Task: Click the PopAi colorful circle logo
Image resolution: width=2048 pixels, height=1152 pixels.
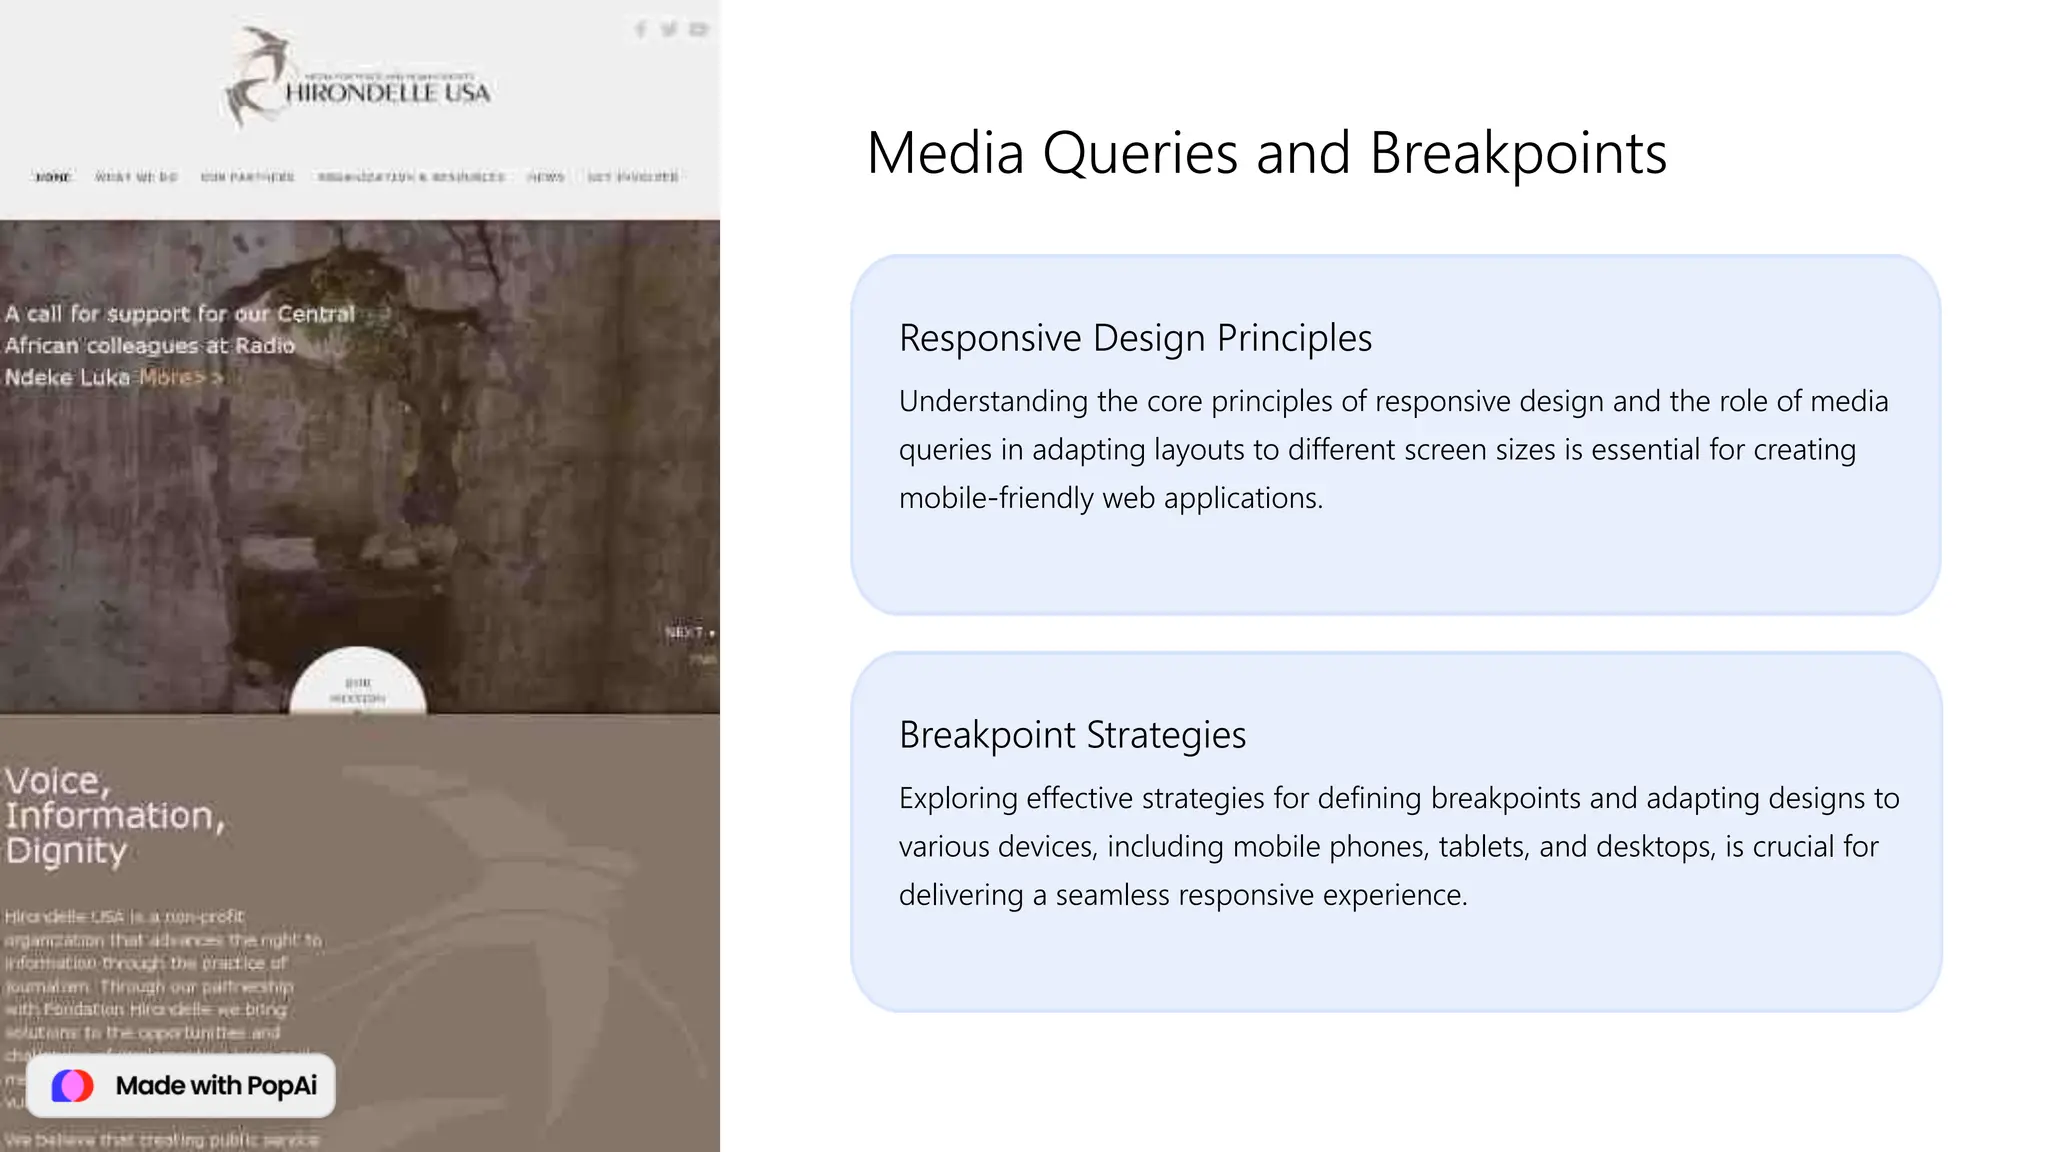Action: click(73, 1085)
